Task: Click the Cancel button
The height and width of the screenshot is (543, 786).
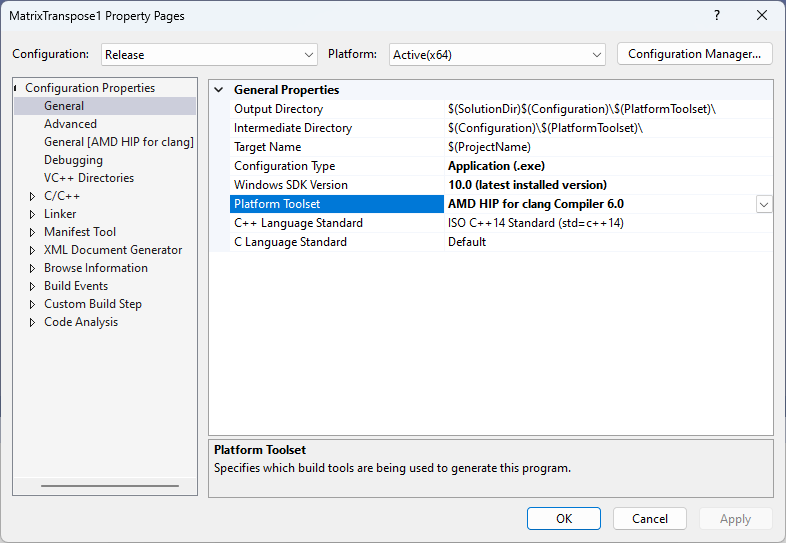Action: tap(650, 519)
